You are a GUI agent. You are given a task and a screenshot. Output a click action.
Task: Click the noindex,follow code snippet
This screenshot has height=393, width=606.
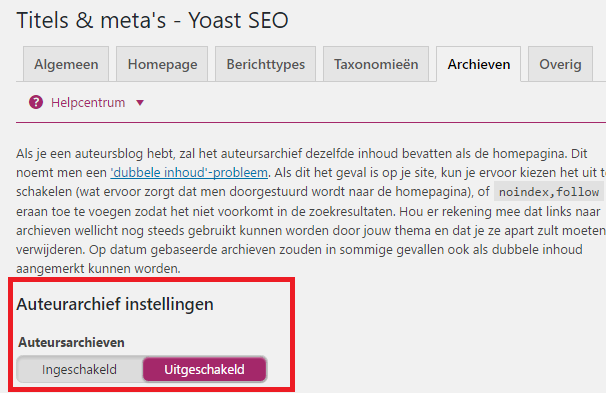[x=549, y=192]
